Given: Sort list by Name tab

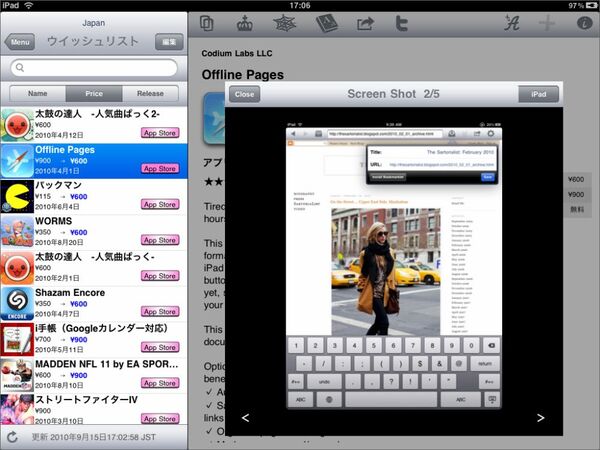Looking at the screenshot, I should pos(38,93).
